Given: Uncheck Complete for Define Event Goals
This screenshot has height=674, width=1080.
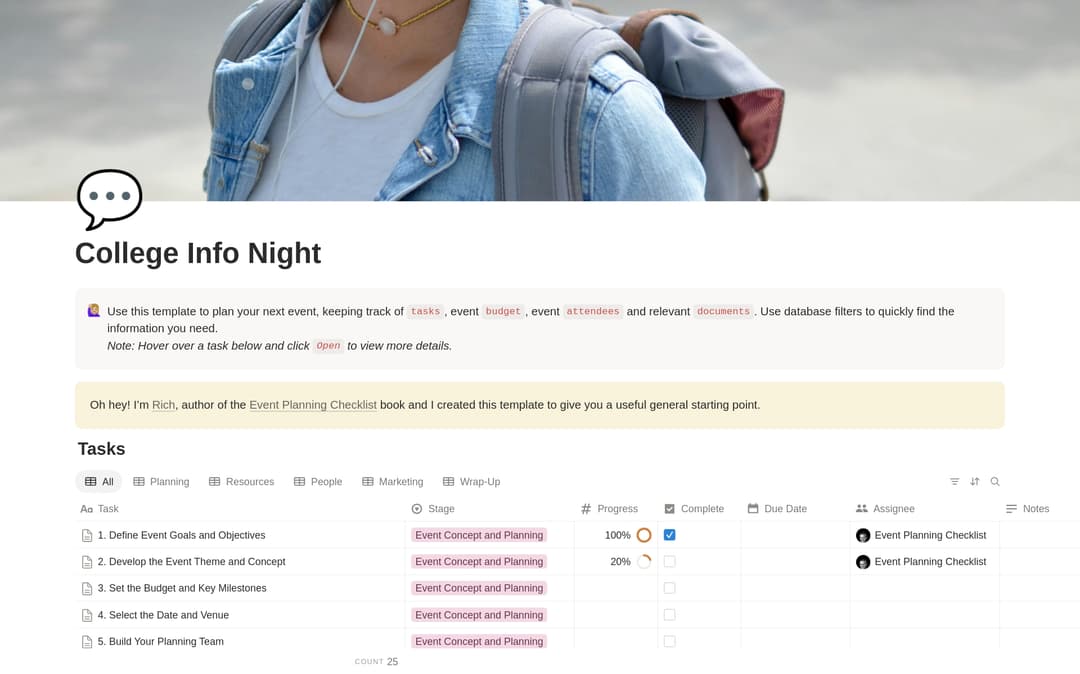Looking at the screenshot, I should [x=669, y=535].
